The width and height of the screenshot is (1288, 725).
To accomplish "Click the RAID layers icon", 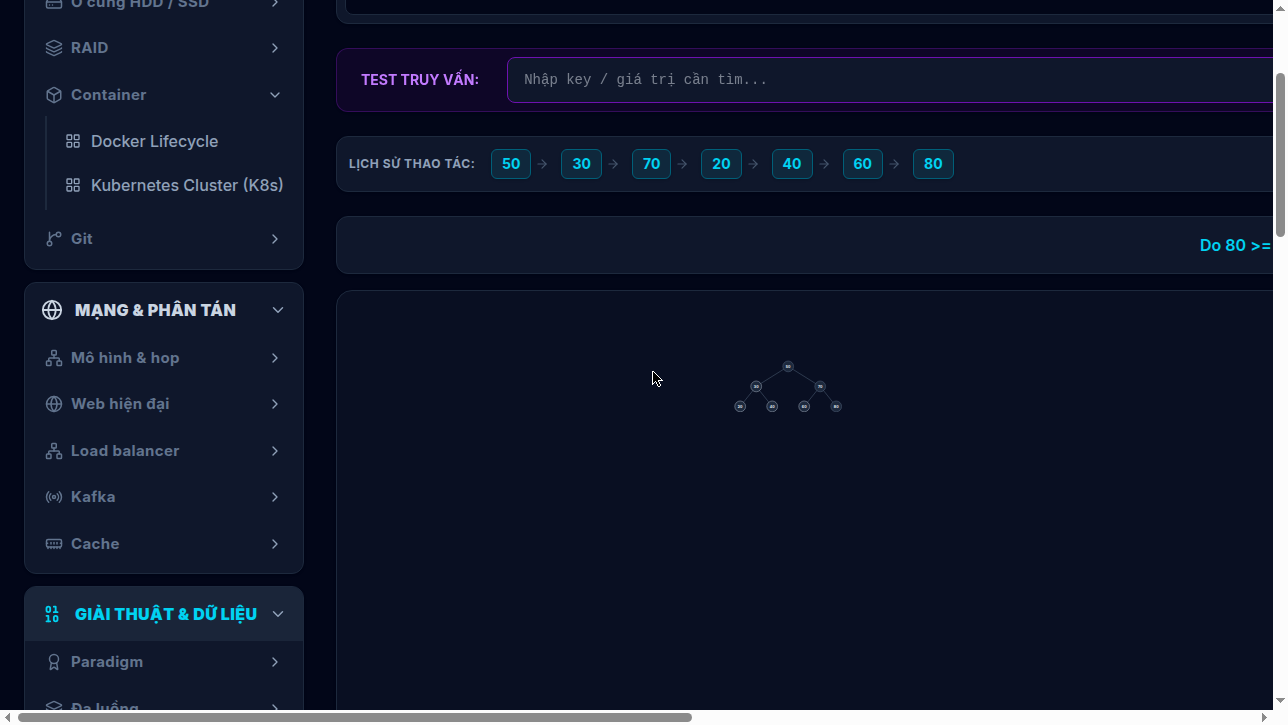I will pyautogui.click(x=54, y=48).
